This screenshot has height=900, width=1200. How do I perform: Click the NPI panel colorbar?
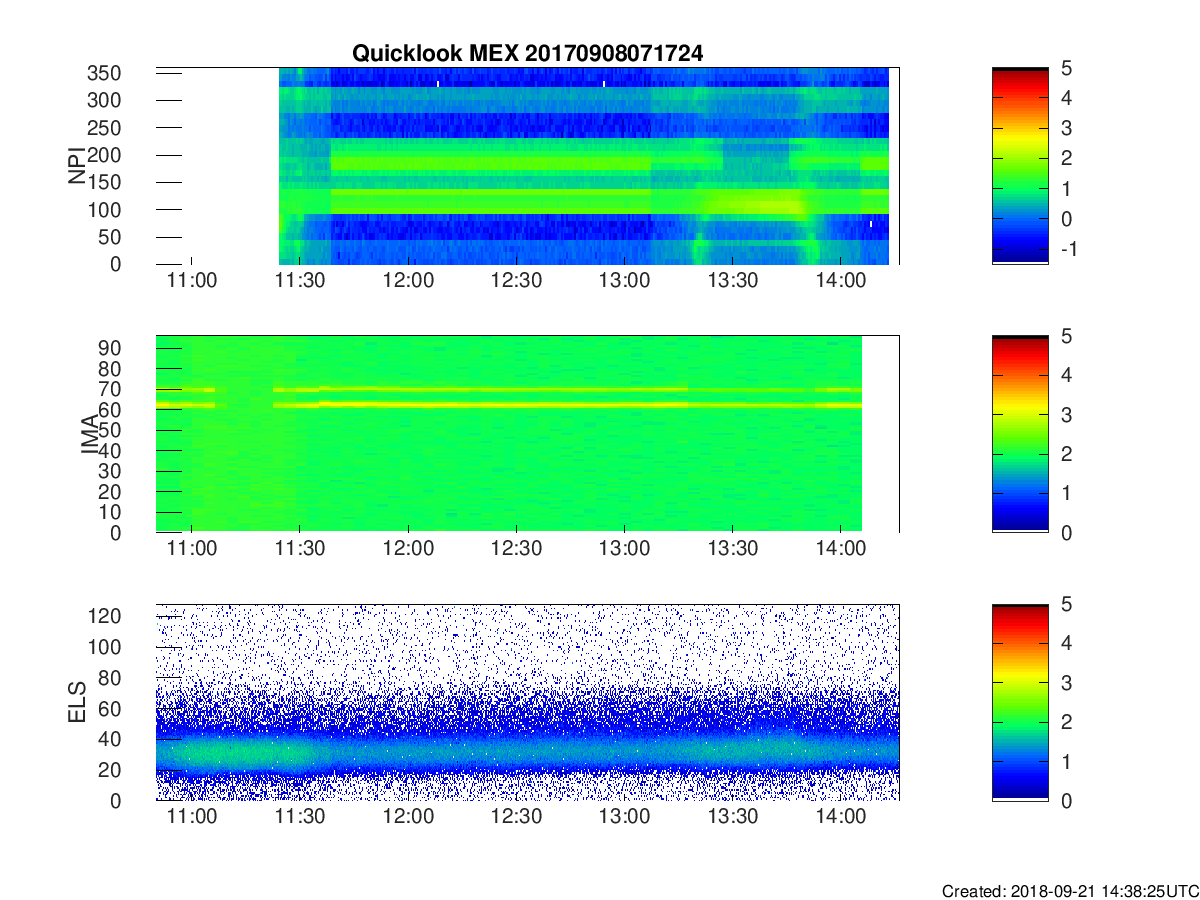(1020, 166)
